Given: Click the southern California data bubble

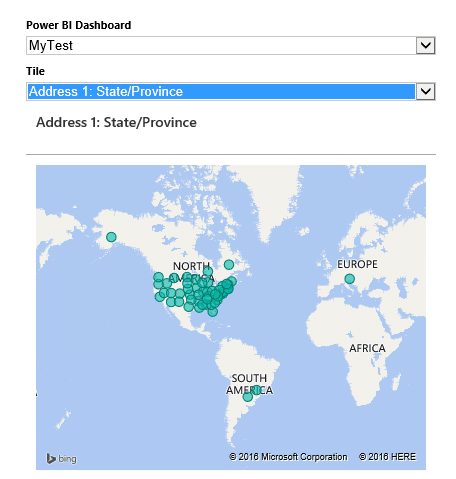Looking at the screenshot, I should (160, 297).
